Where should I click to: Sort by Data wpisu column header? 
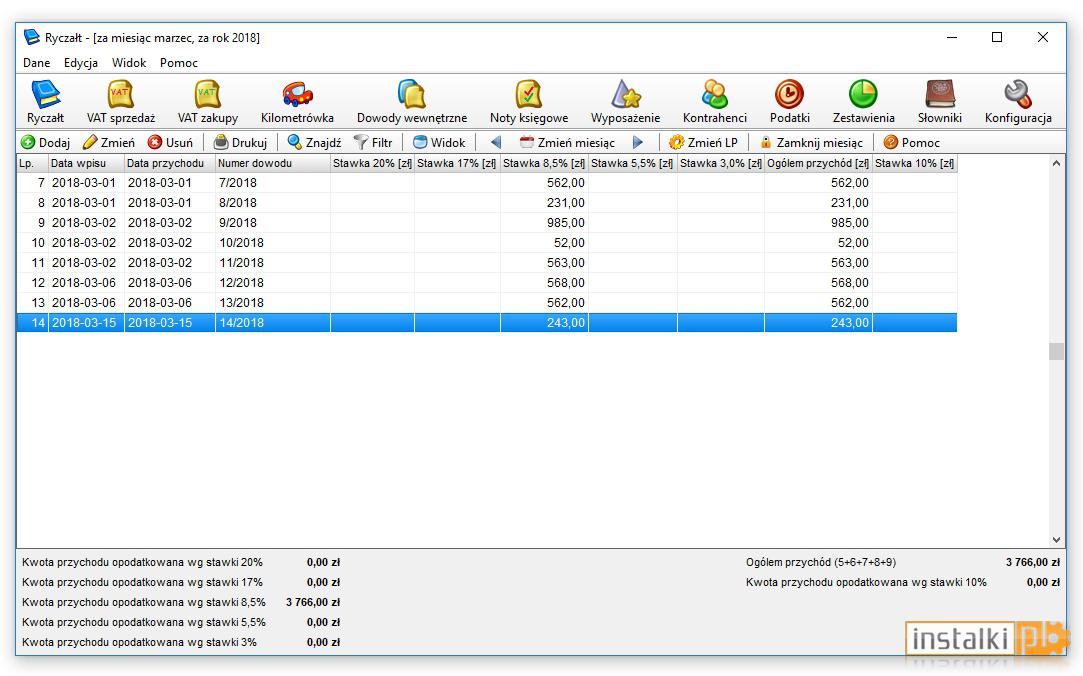[x=86, y=163]
